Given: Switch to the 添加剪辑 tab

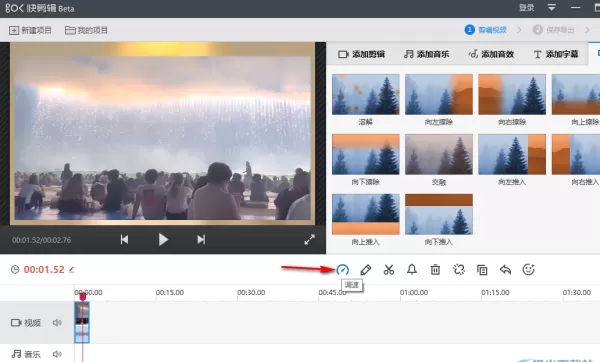Looking at the screenshot, I should coord(362,54).
